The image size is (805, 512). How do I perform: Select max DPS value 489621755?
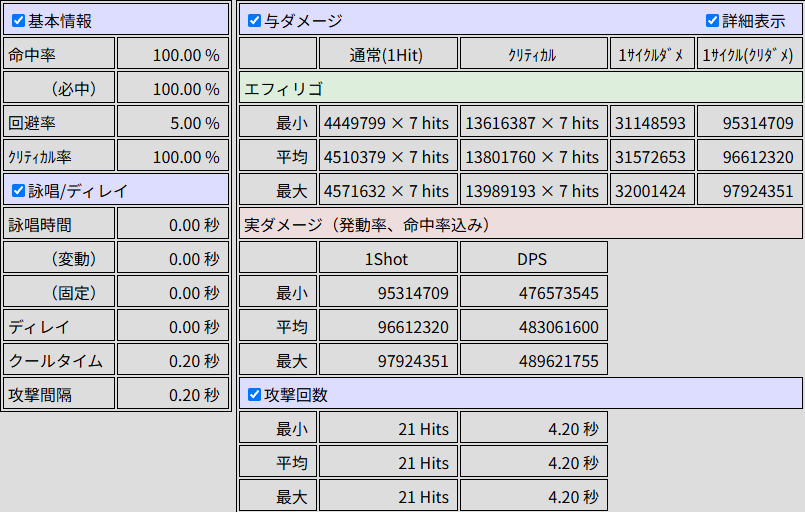pyautogui.click(x=533, y=360)
